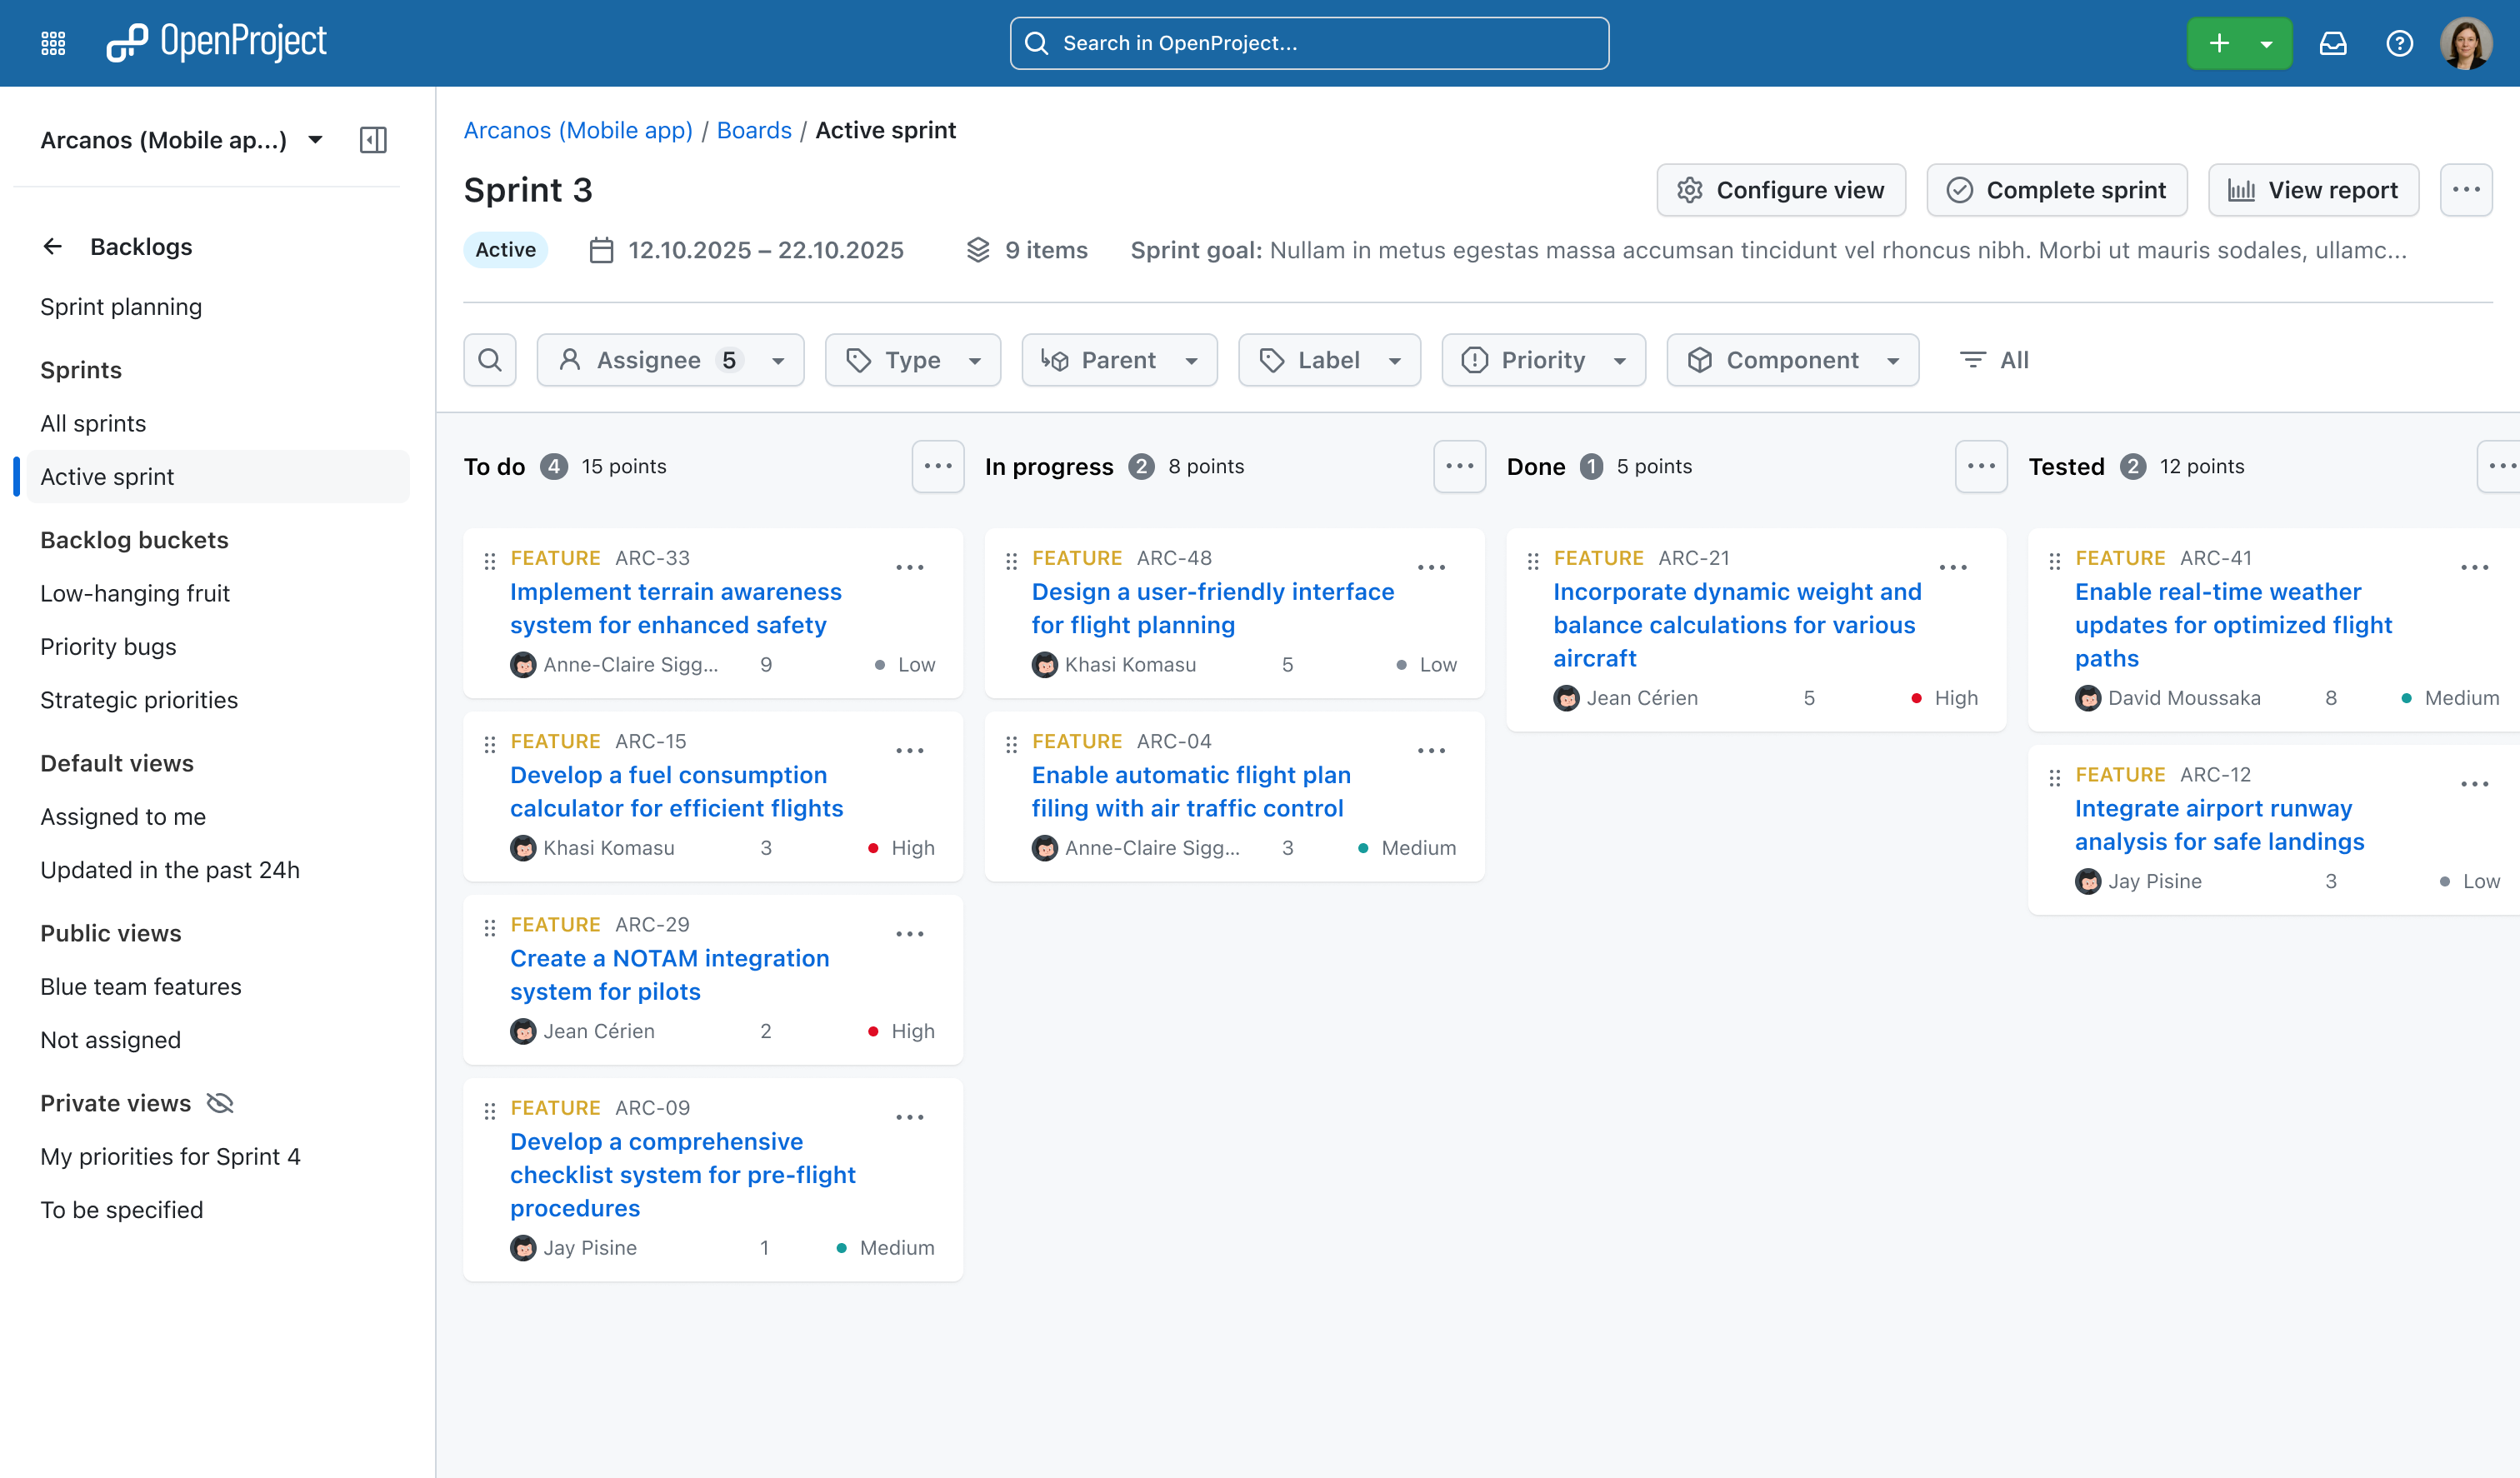Image resolution: width=2520 pixels, height=1478 pixels.
Task: Collapse the sidebar with the panel icon
Action: 373,140
